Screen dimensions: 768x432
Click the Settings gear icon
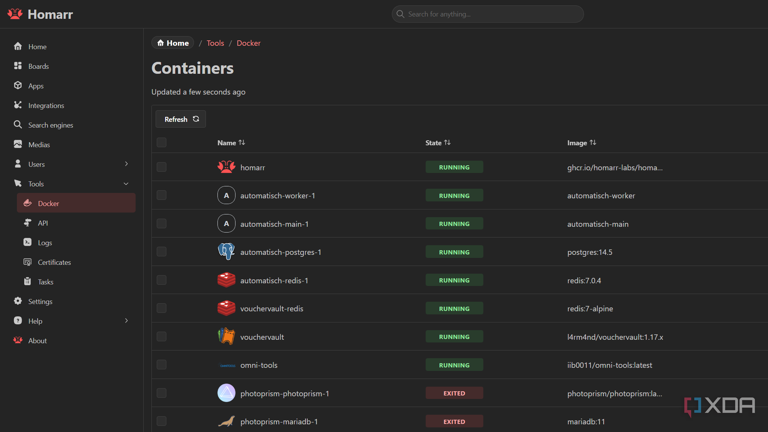[18, 301]
